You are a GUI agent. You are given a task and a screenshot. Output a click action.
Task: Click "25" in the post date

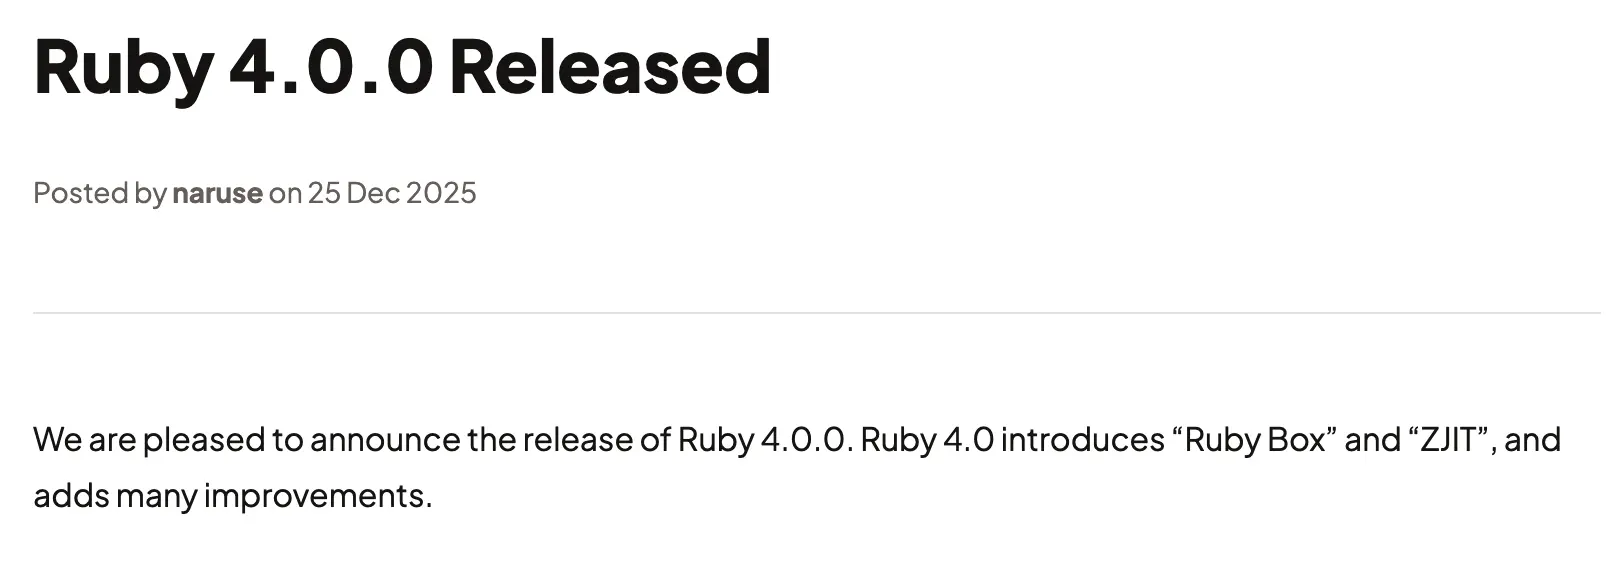point(323,193)
